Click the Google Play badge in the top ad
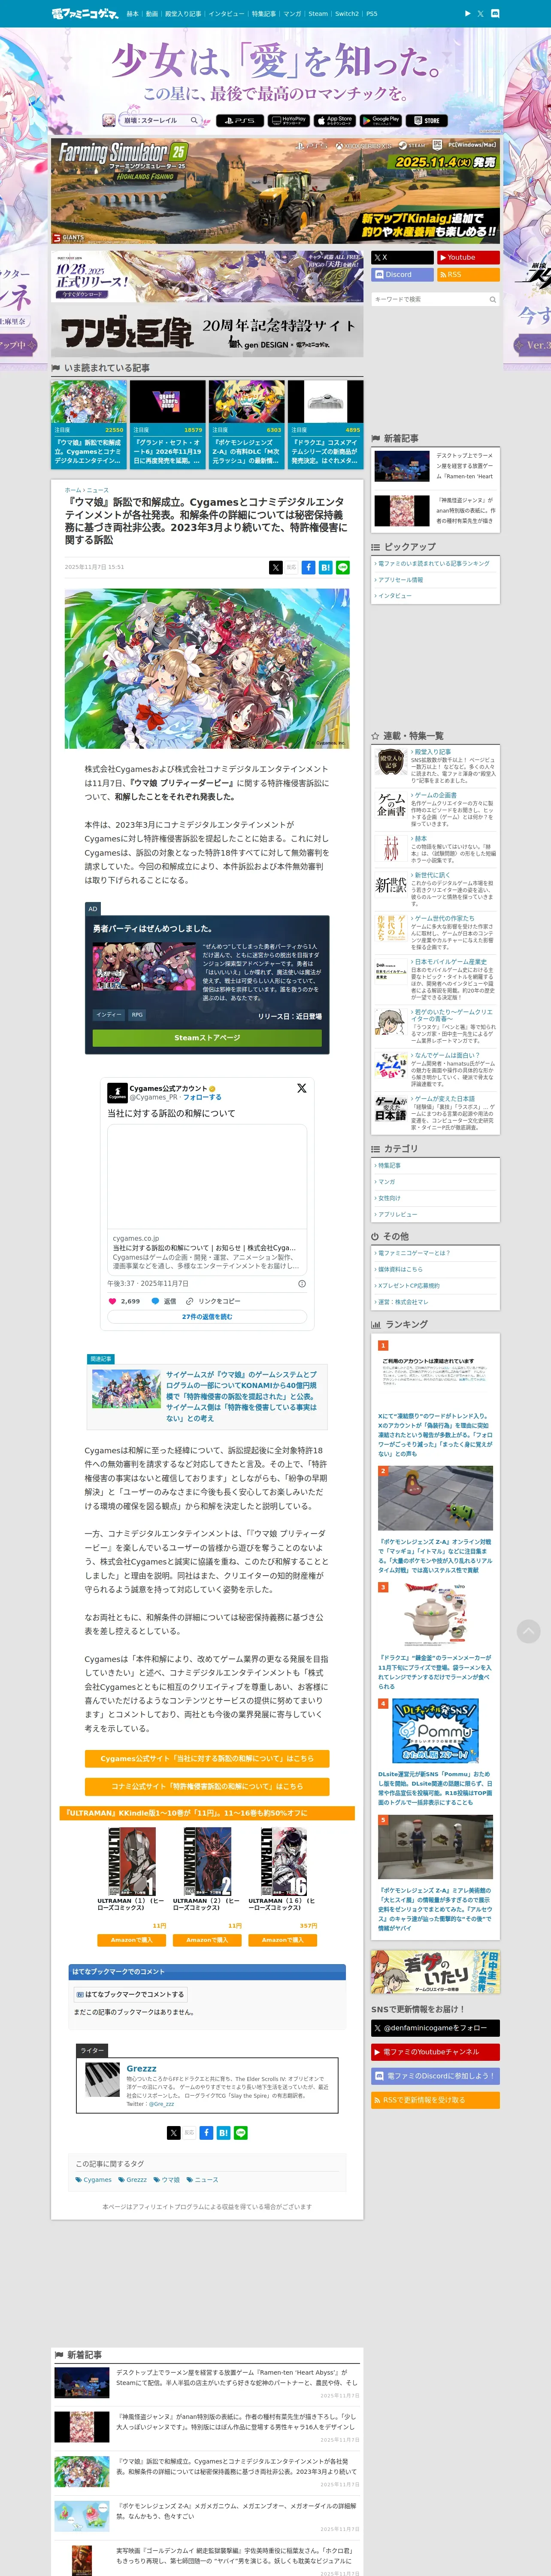551x2576 pixels. tap(381, 120)
